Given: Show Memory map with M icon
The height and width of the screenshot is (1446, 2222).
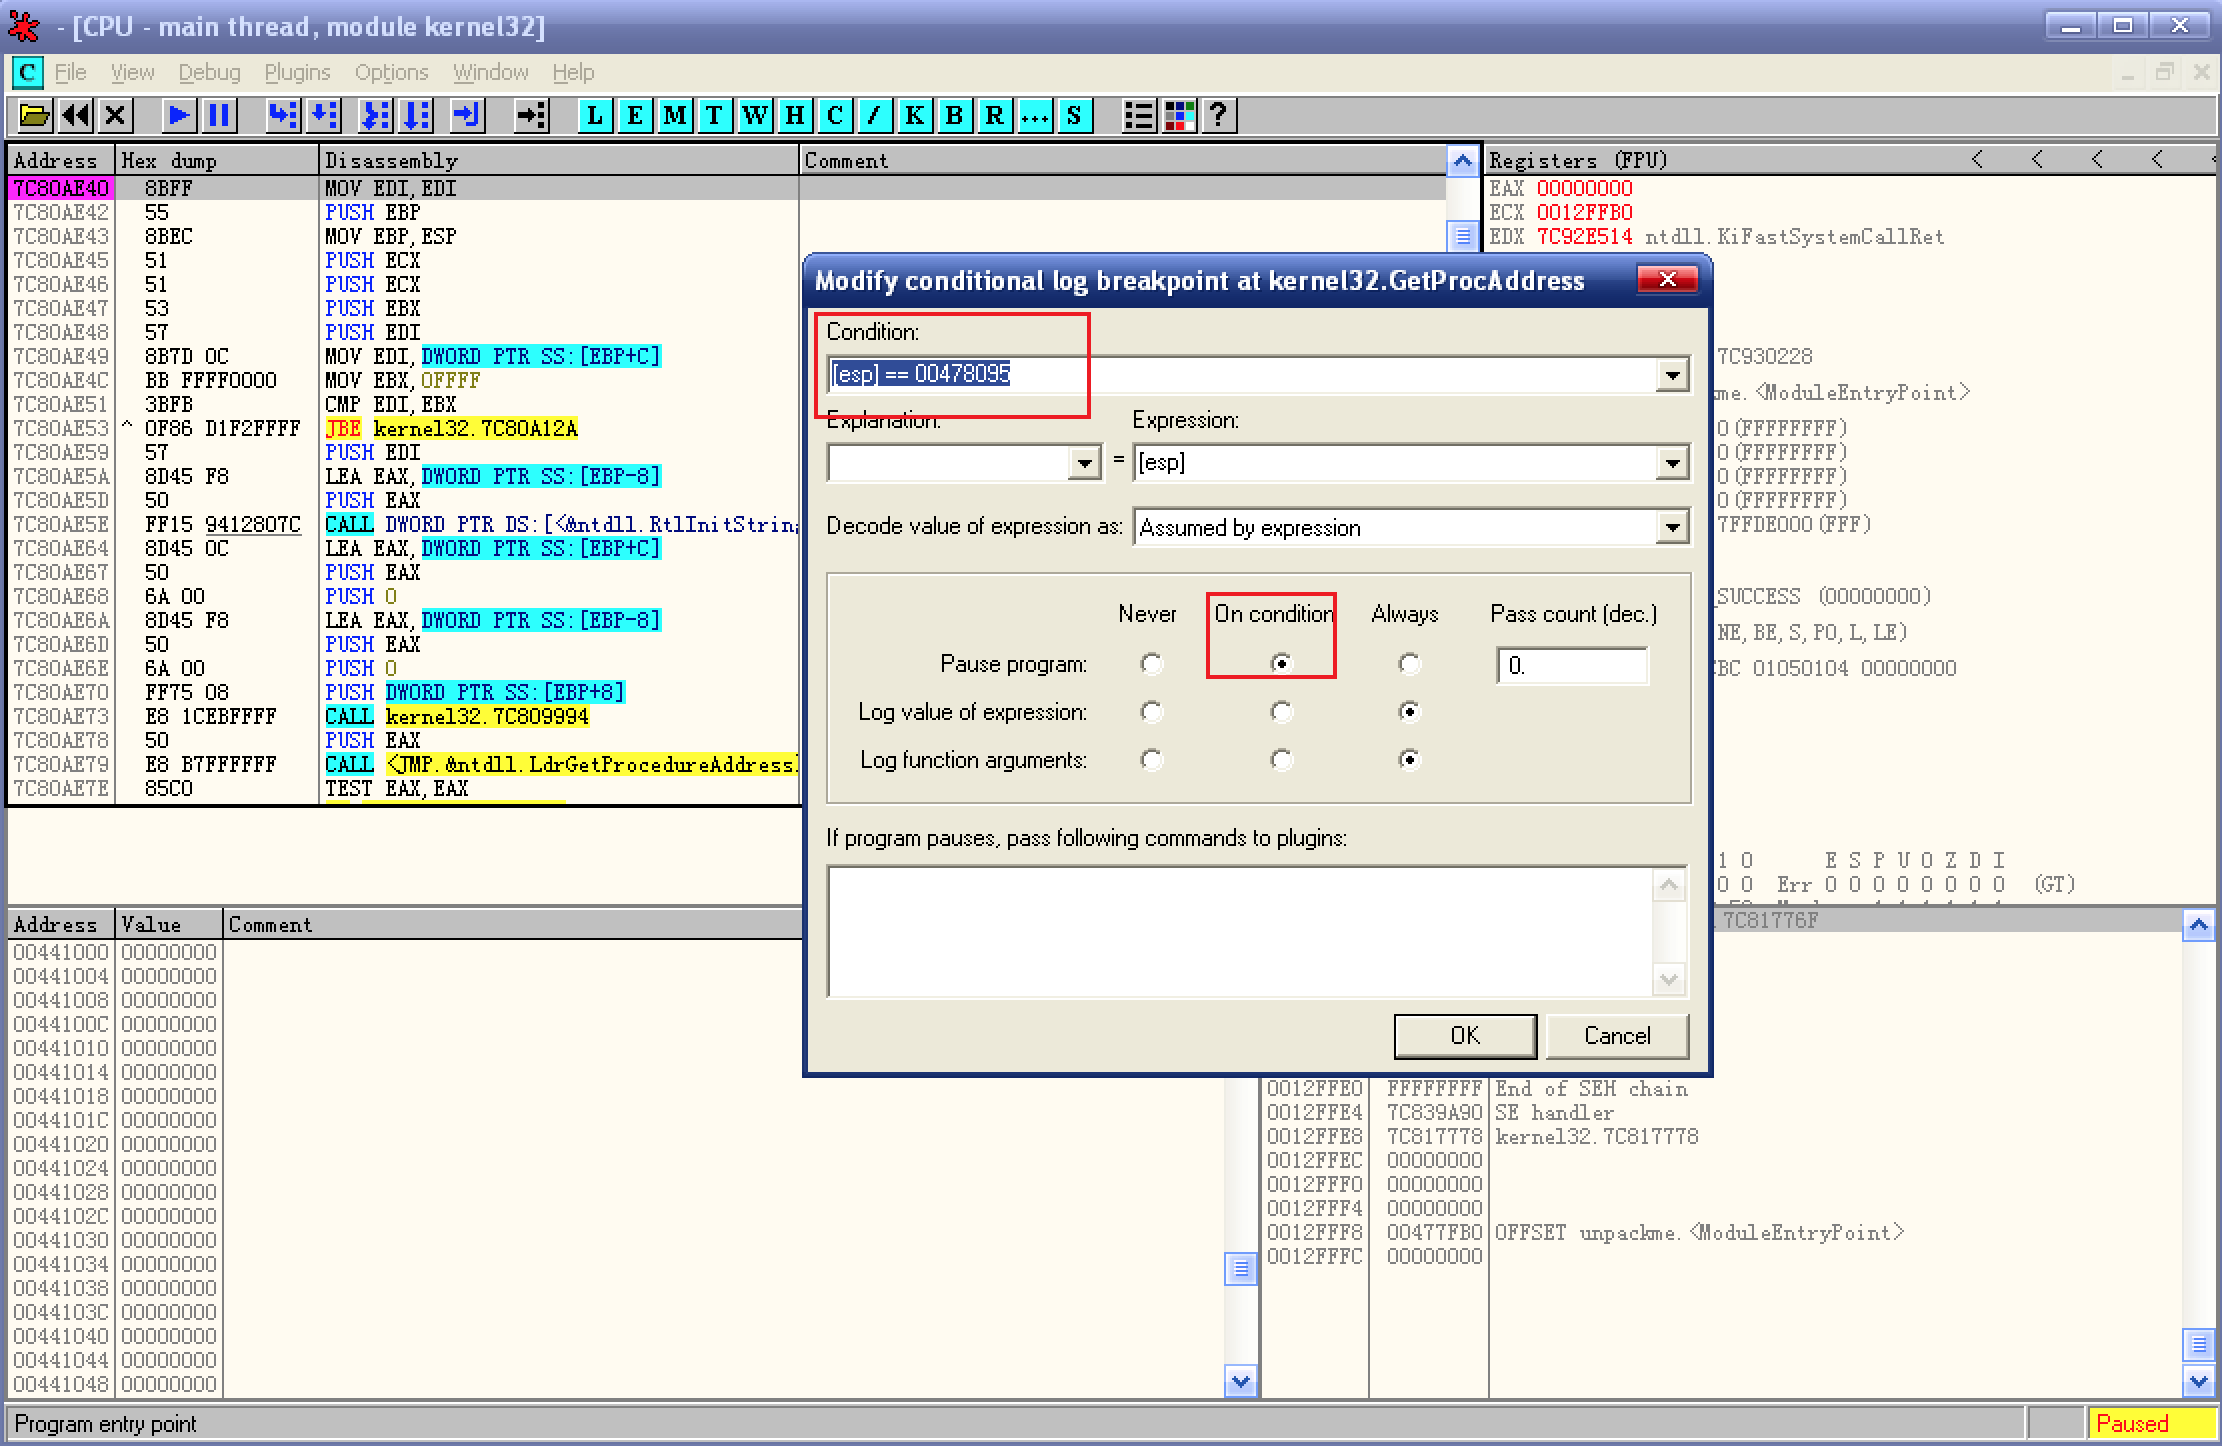Looking at the screenshot, I should pos(675,116).
